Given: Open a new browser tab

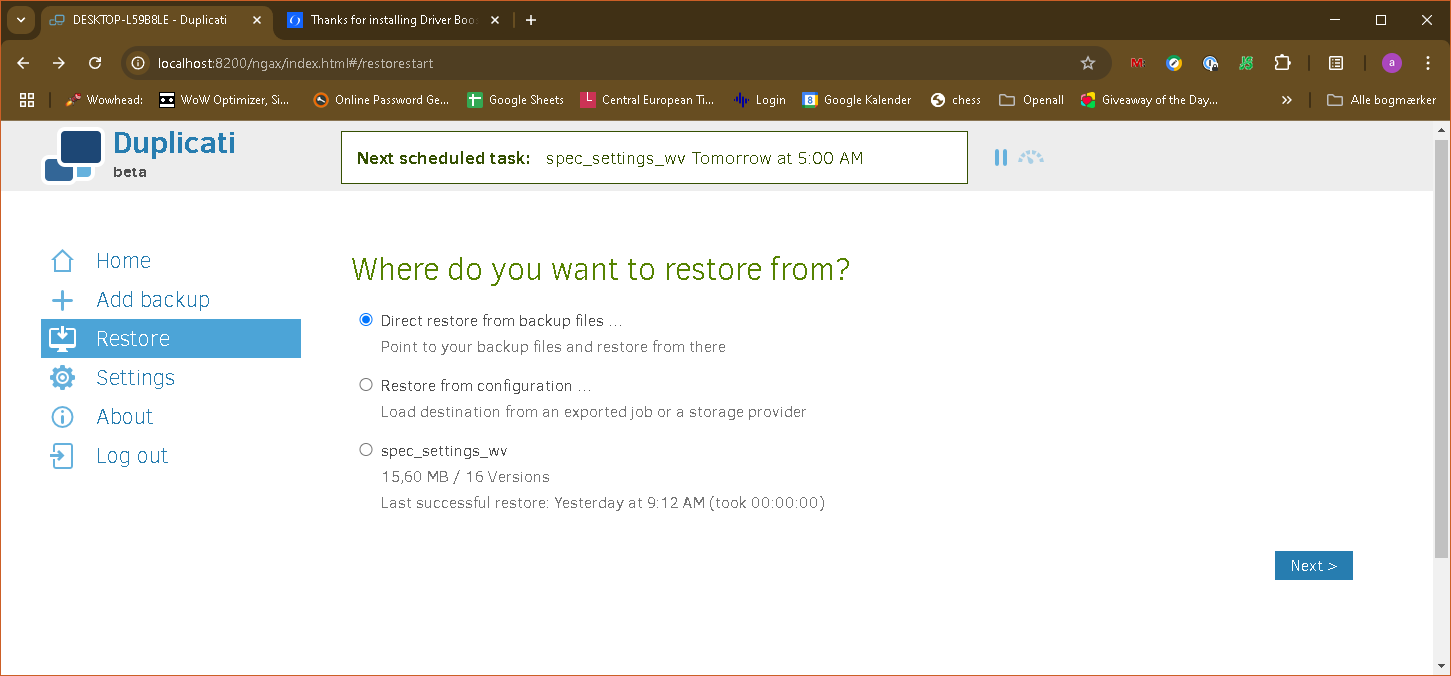Looking at the screenshot, I should 531,20.
